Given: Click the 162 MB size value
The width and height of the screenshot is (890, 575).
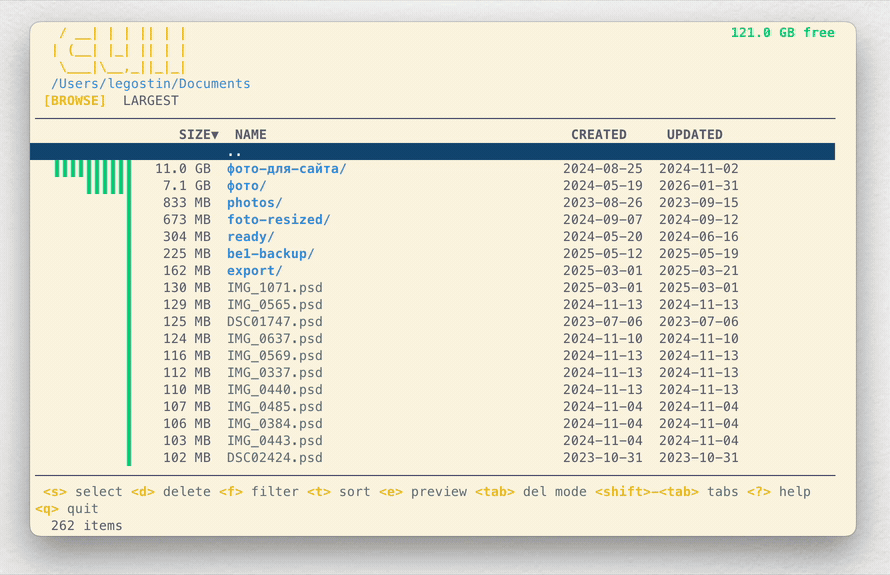Looking at the screenshot, I should 187,271.
